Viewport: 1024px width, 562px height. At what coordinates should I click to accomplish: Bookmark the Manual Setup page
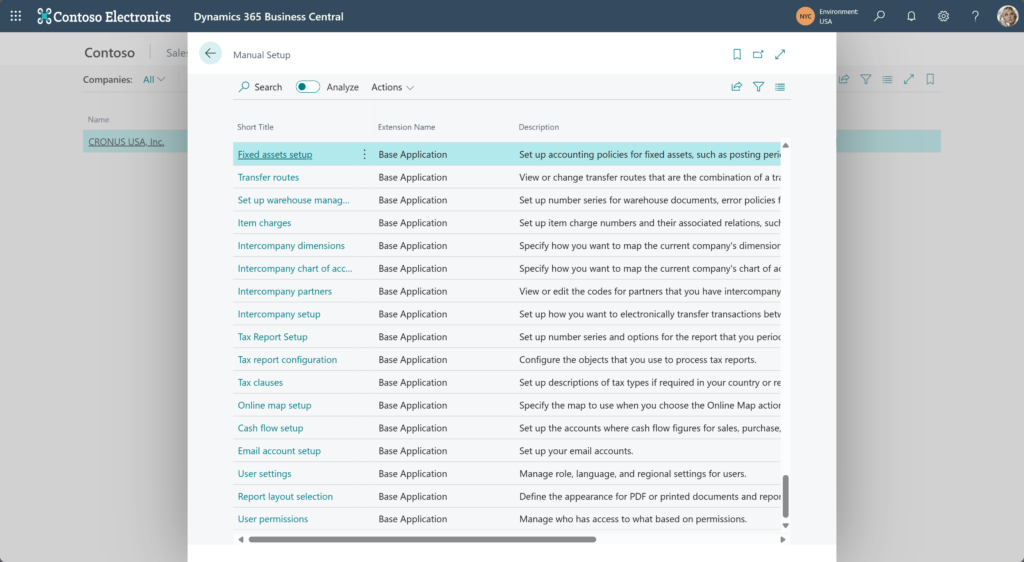click(737, 54)
